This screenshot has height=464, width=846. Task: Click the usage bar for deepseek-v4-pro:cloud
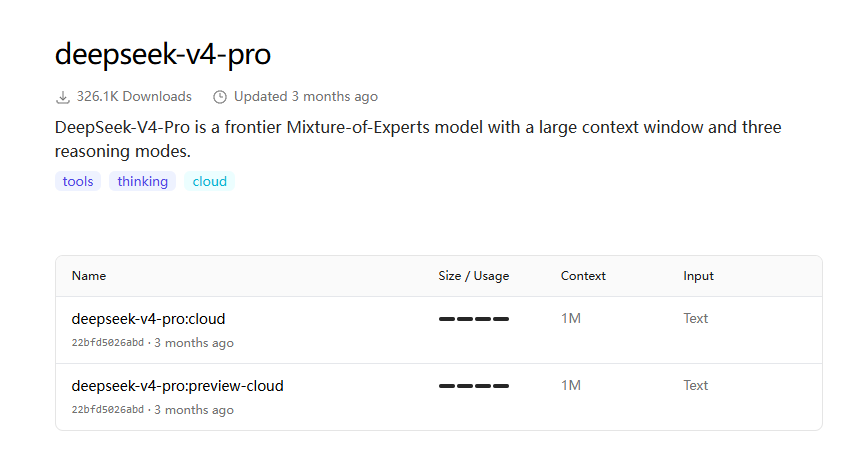click(474, 319)
